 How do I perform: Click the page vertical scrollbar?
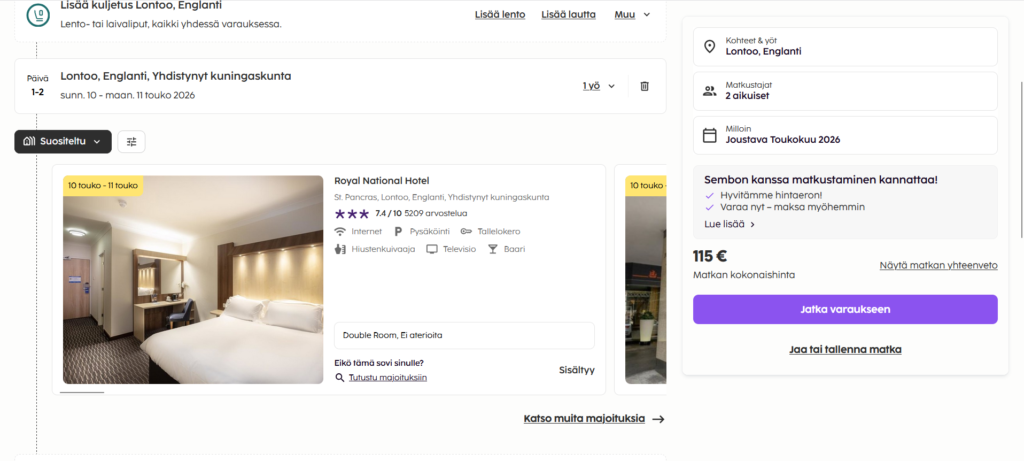point(1021,160)
